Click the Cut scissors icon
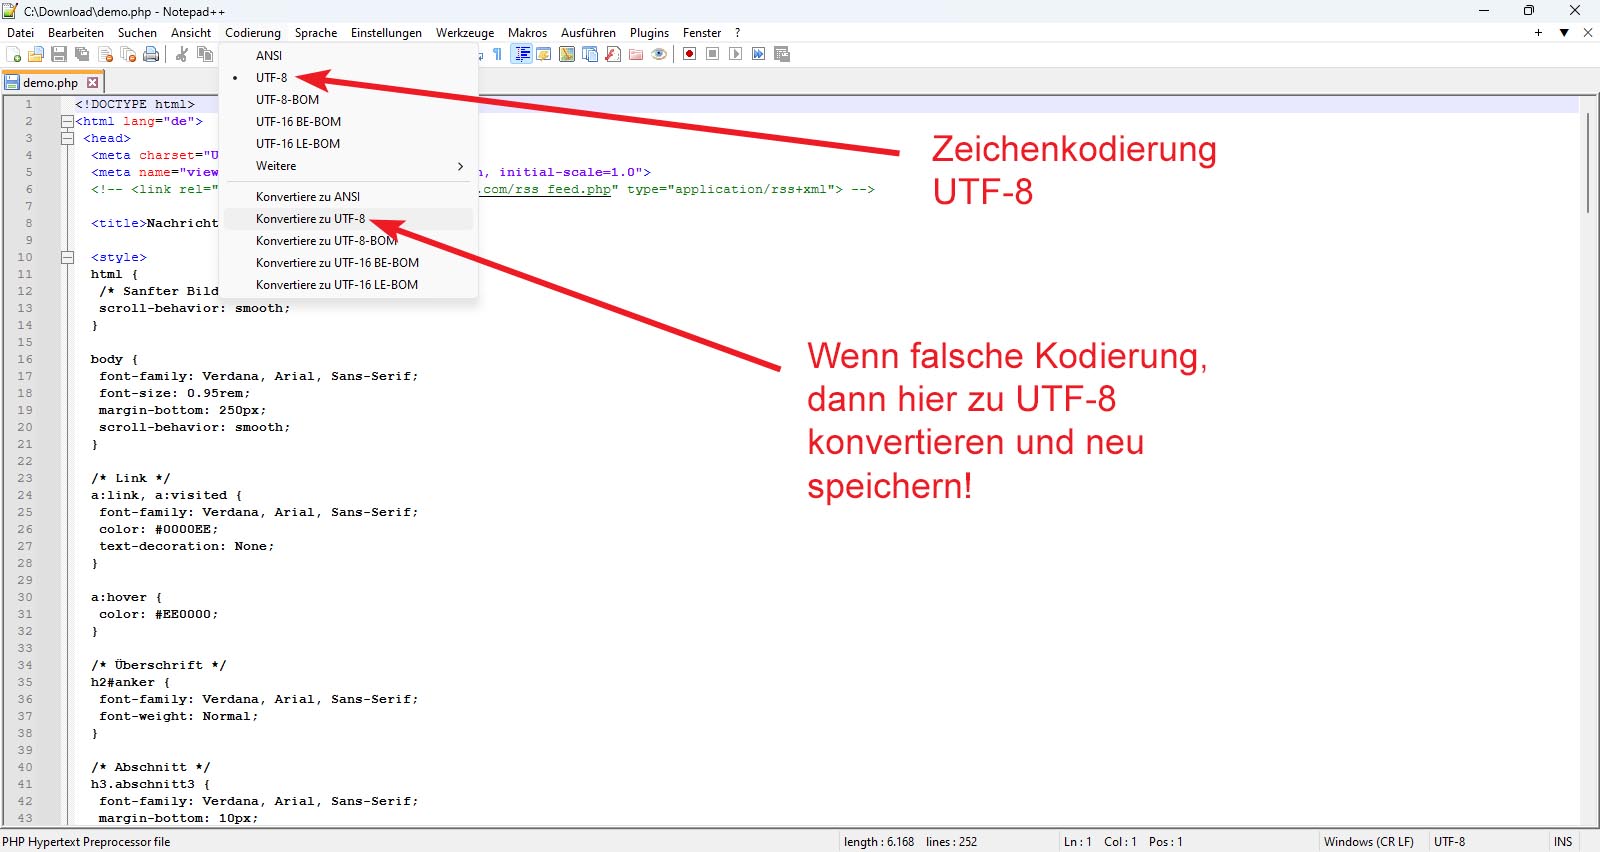 click(x=182, y=54)
